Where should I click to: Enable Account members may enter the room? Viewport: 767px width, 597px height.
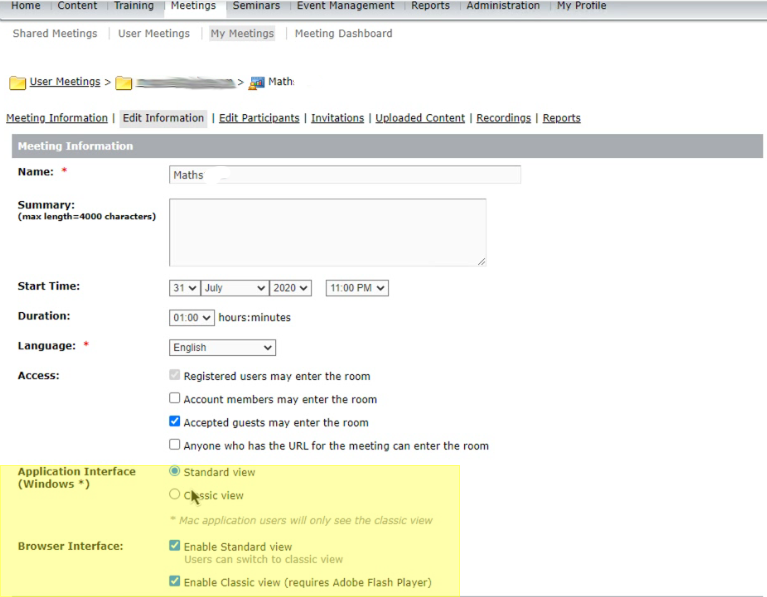(x=175, y=399)
